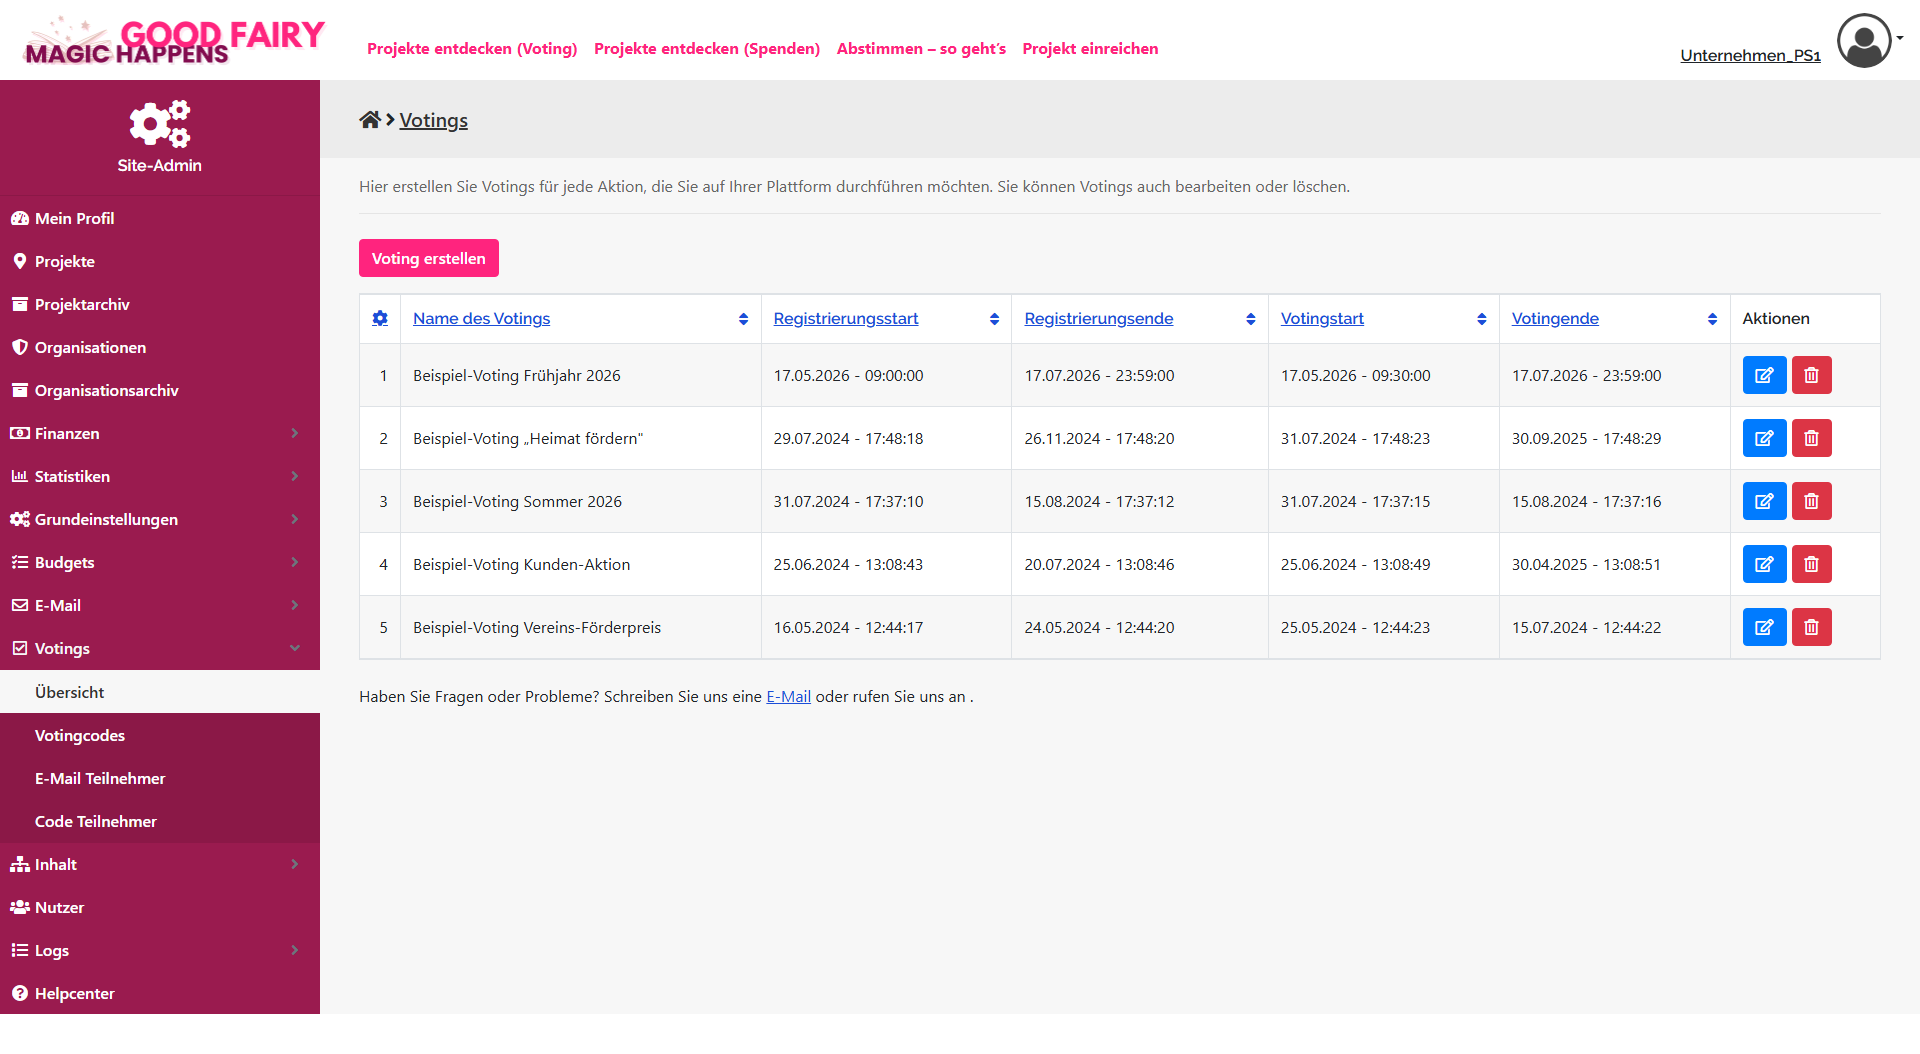The height and width of the screenshot is (1054, 1920).
Task: Expand the Grundeinstellungen sidebar section
Action: (x=160, y=519)
